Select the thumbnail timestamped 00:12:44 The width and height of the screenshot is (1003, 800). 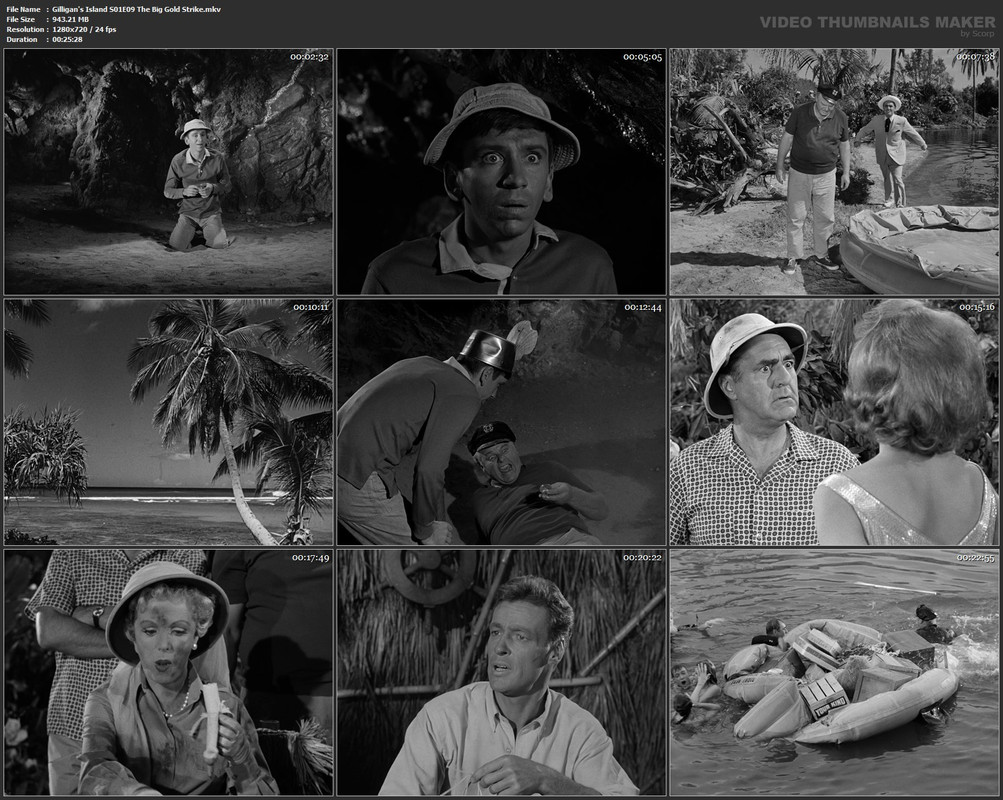click(x=502, y=422)
